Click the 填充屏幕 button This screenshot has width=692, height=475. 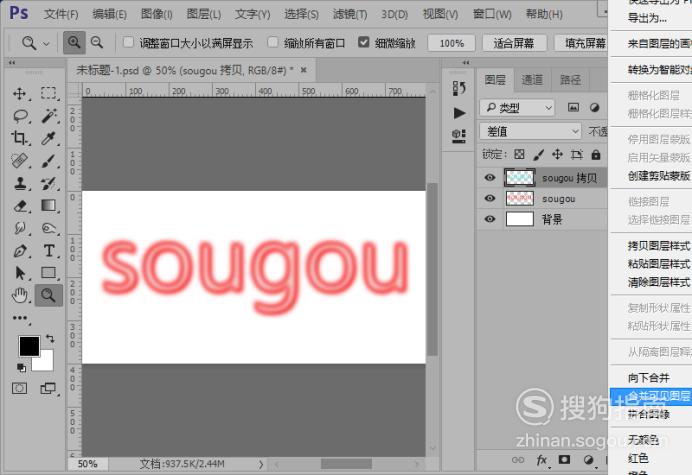pyautogui.click(x=582, y=43)
